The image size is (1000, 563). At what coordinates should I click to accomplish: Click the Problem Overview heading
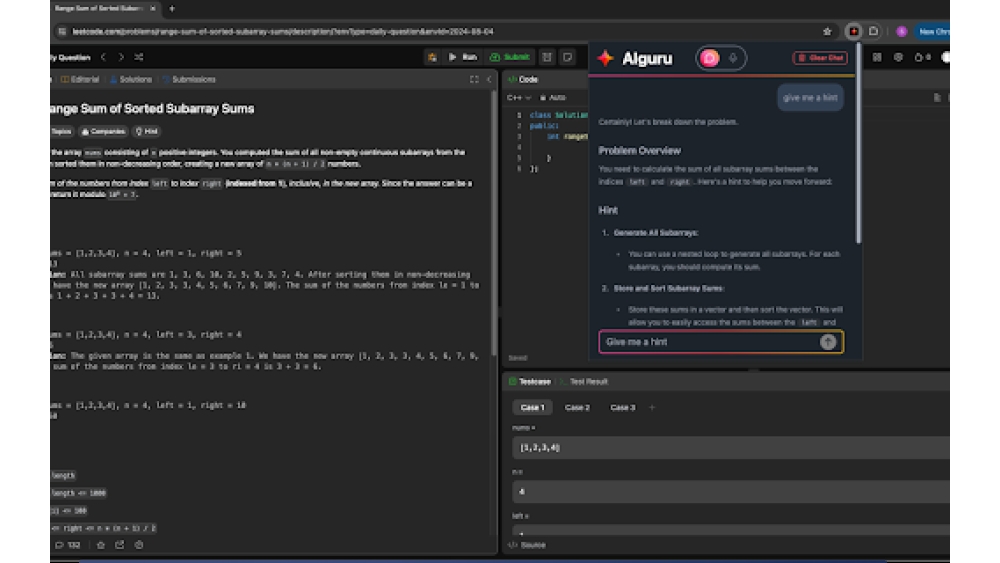pos(640,151)
